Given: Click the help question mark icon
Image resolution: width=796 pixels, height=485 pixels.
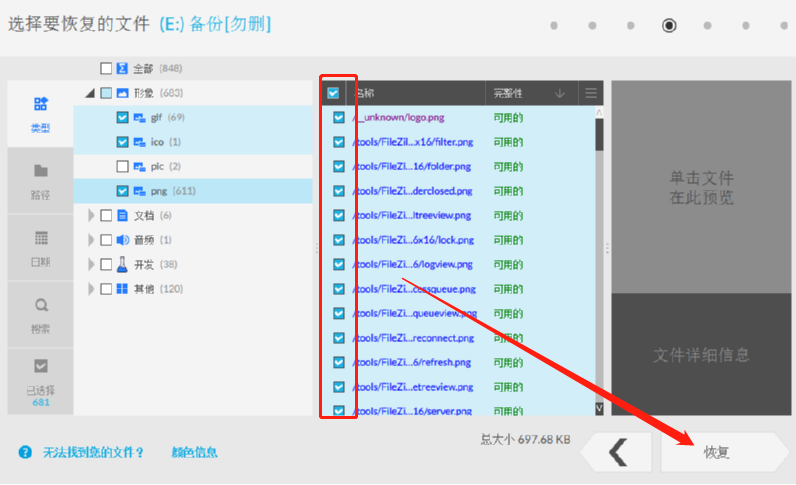Looking at the screenshot, I should click(x=25, y=452).
